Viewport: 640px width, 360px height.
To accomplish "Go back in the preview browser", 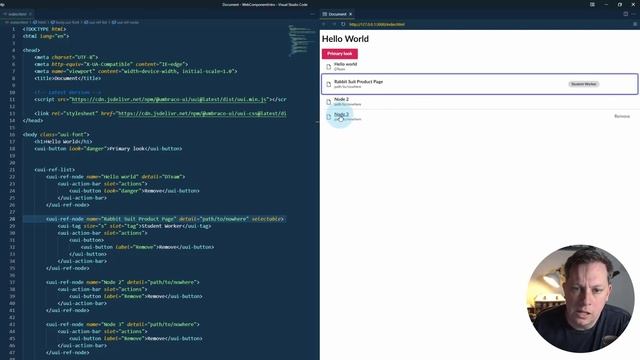I will click(324, 24).
